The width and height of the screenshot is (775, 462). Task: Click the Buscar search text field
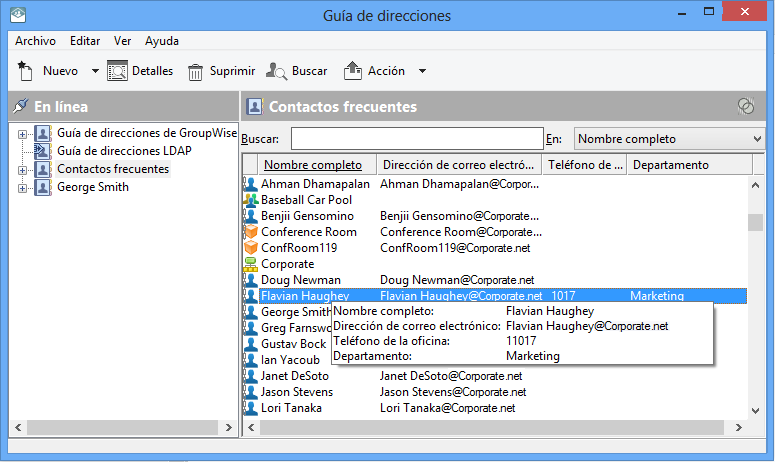(417, 138)
